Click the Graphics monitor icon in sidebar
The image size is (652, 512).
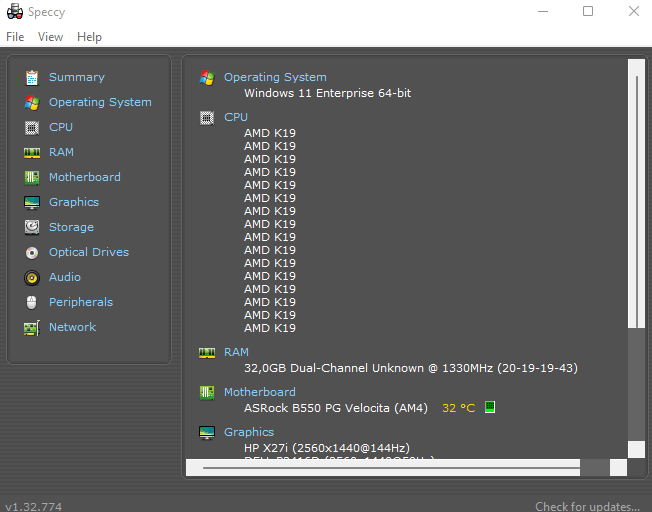point(32,203)
